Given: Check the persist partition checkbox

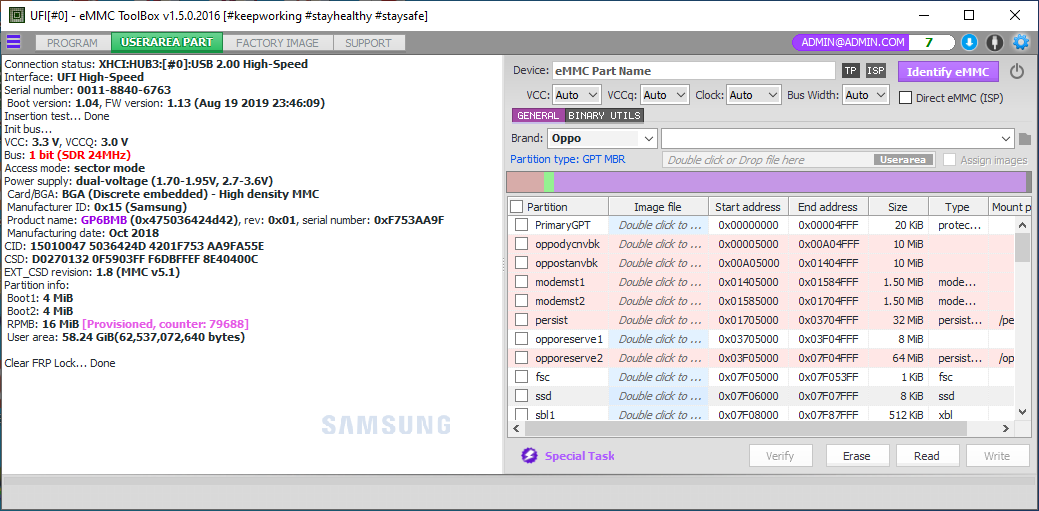Looking at the screenshot, I should pyautogui.click(x=521, y=320).
